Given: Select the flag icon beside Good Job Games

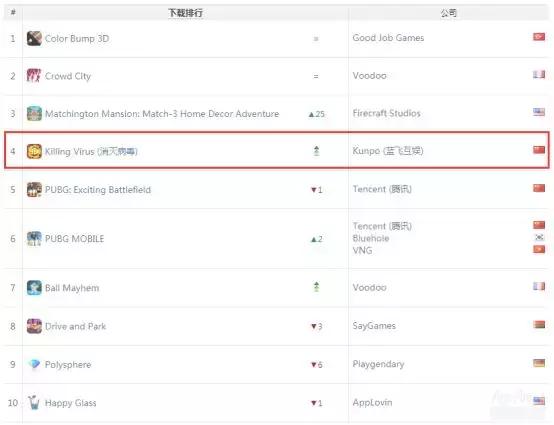Looking at the screenshot, I should 539,37.
